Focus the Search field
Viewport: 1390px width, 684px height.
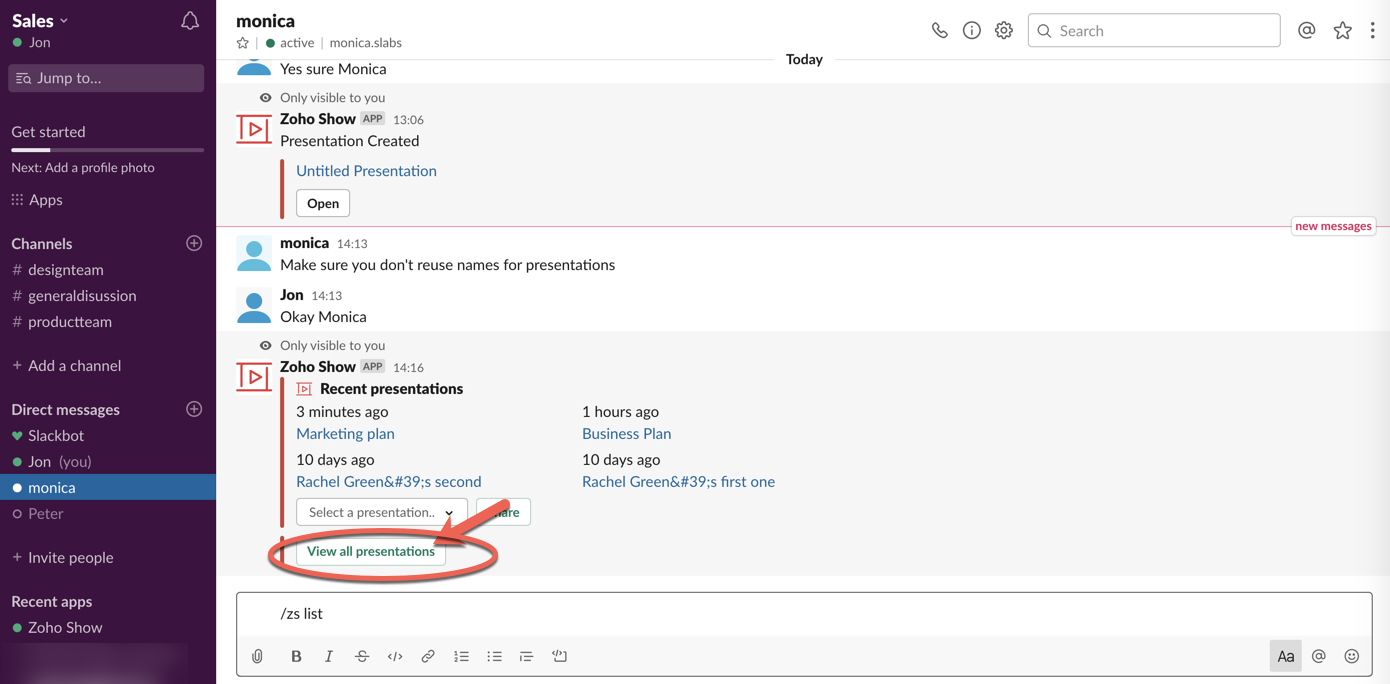pos(1154,31)
